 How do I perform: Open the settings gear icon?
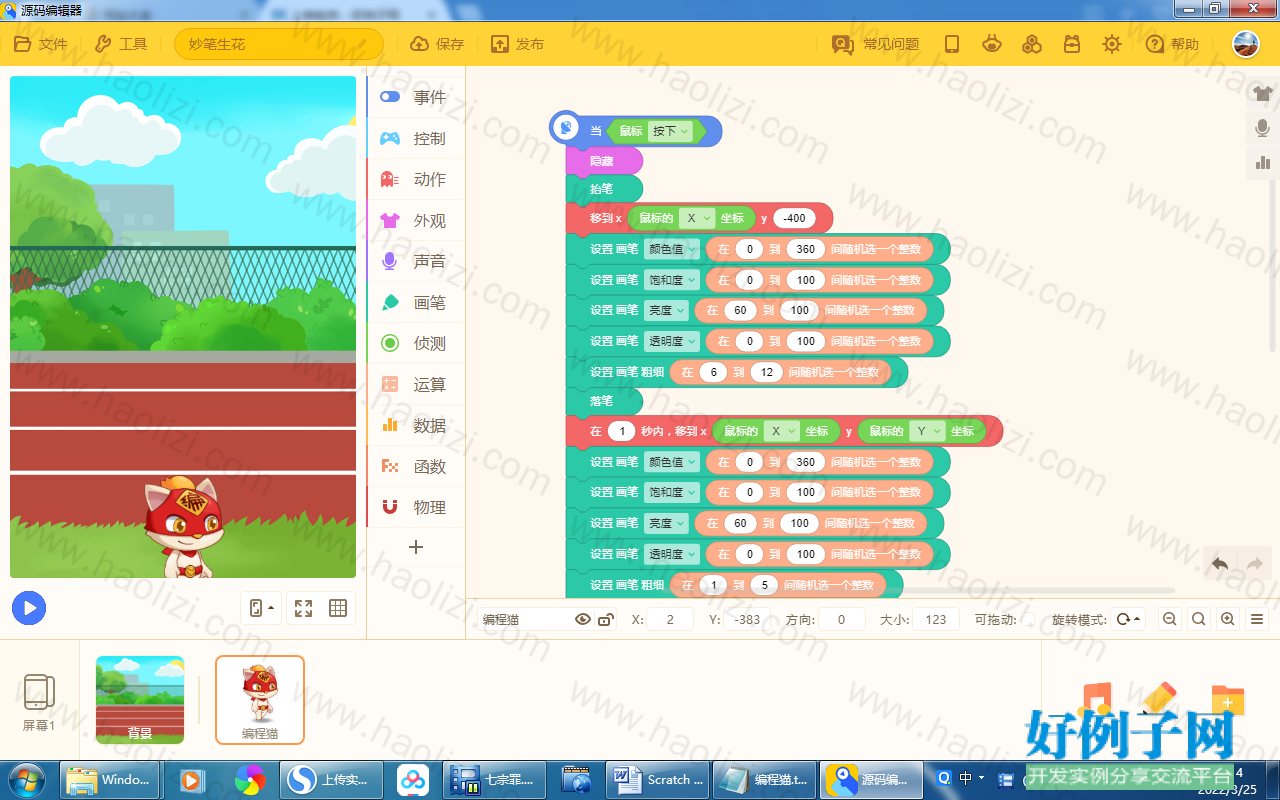point(1112,44)
